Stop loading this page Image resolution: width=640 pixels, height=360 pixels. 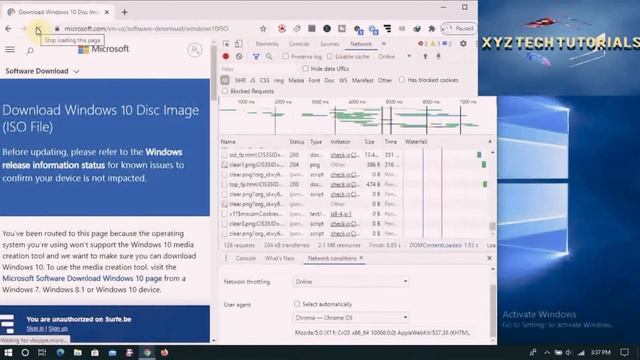pyautogui.click(x=38, y=29)
